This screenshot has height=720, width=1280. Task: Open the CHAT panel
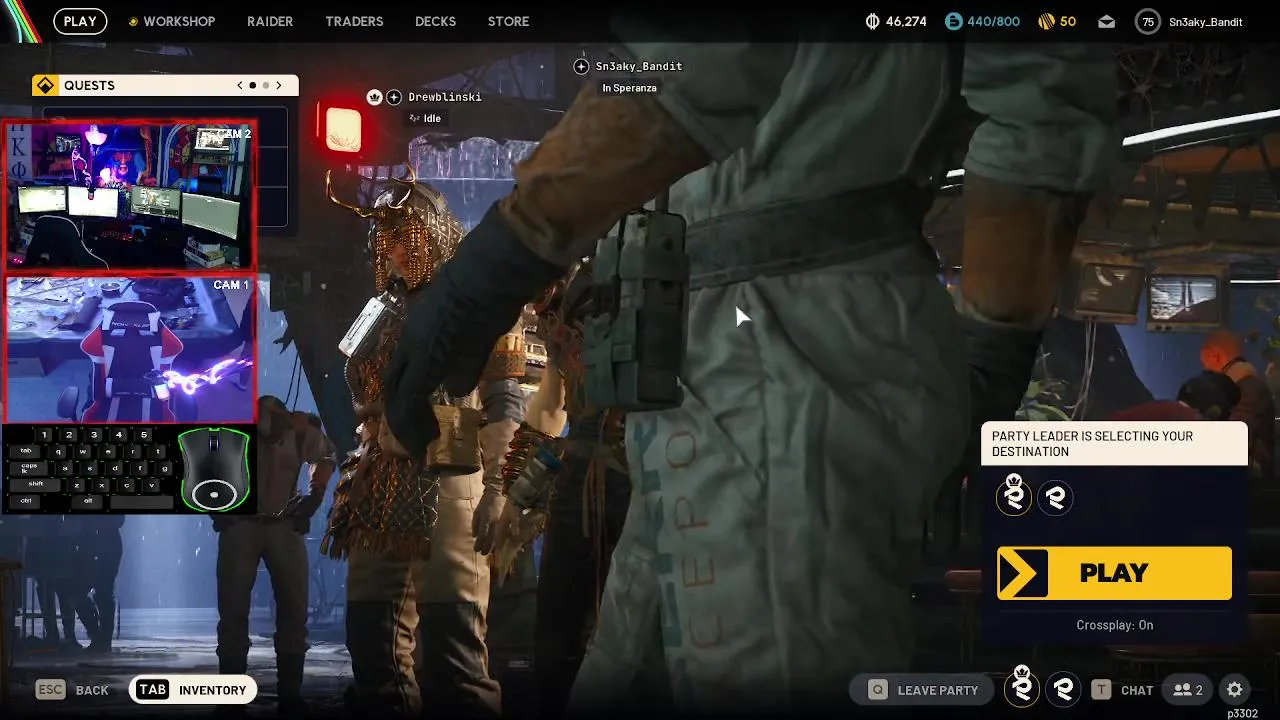tap(1137, 690)
